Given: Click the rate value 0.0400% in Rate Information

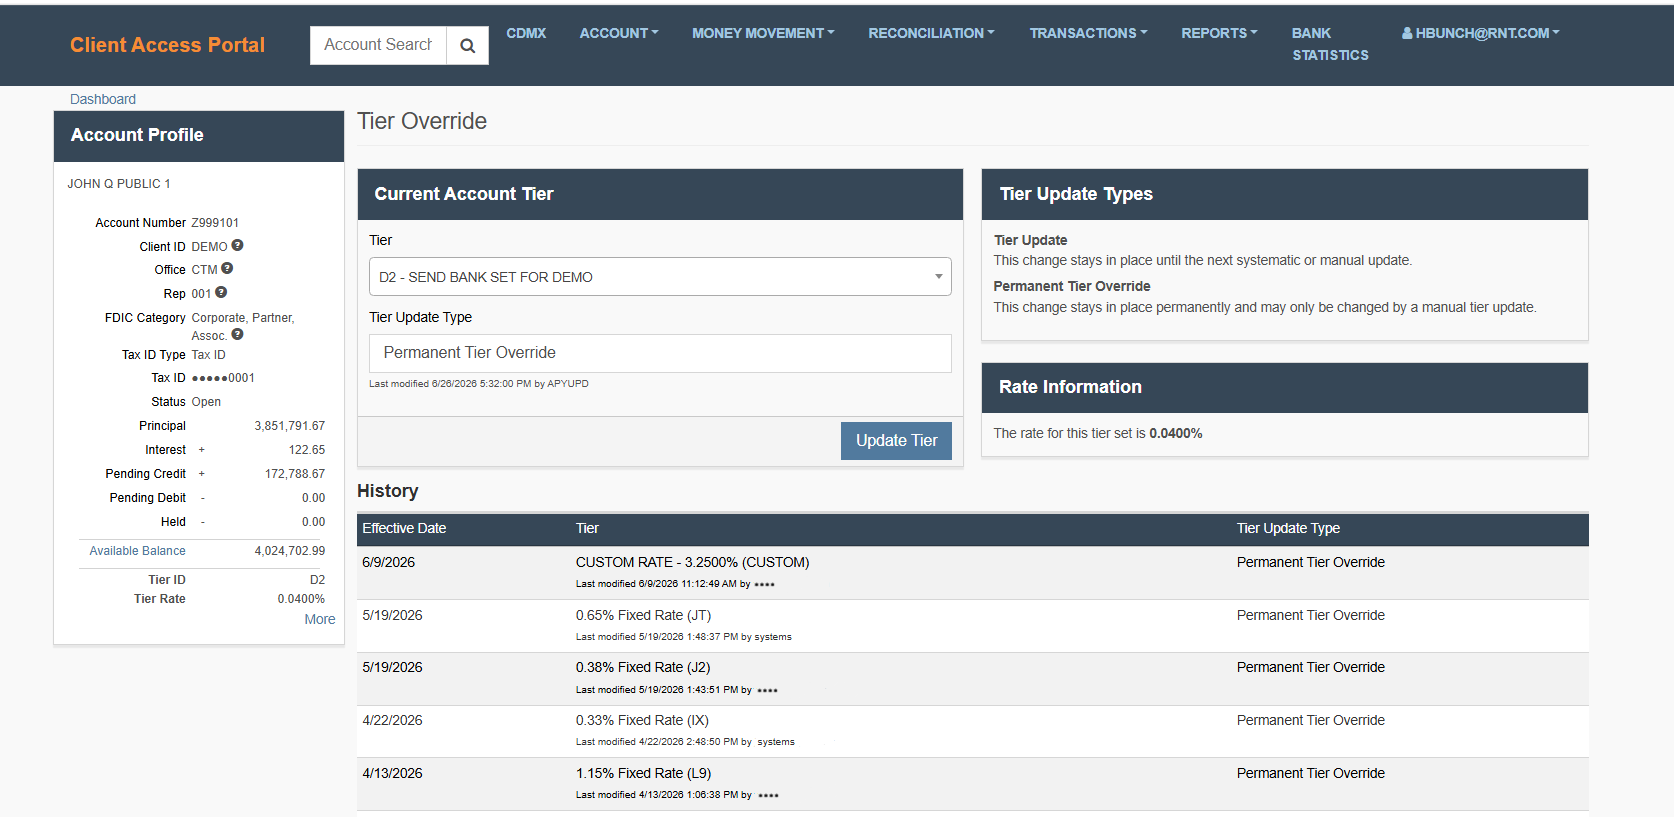Looking at the screenshot, I should pos(1176,433).
